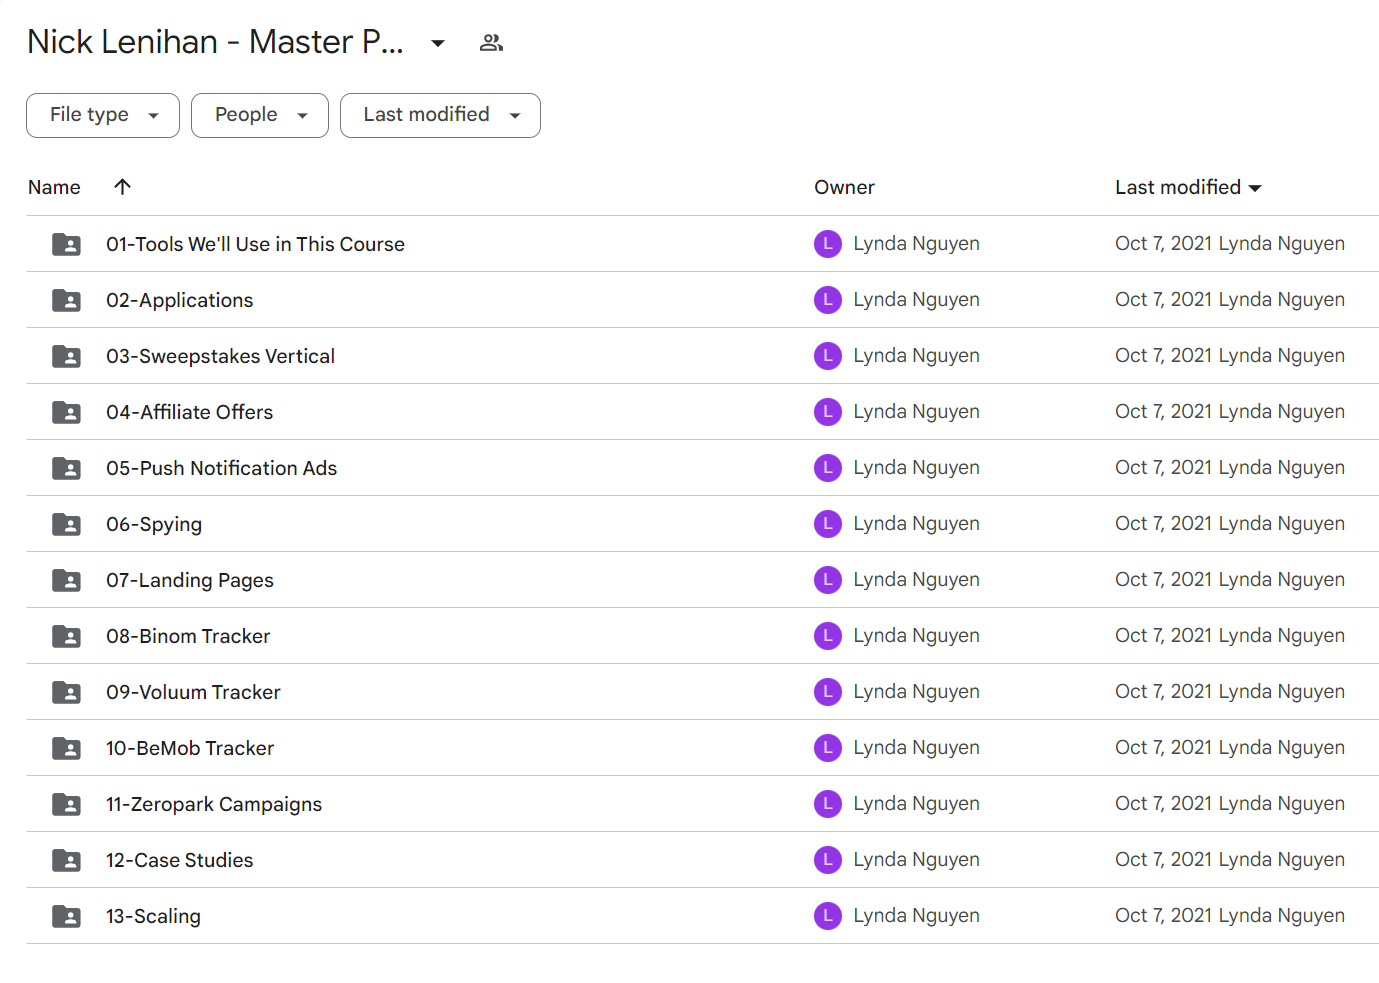Click folder icon for 08-Binom Tracker
The width and height of the screenshot is (1379, 983).
coord(67,636)
